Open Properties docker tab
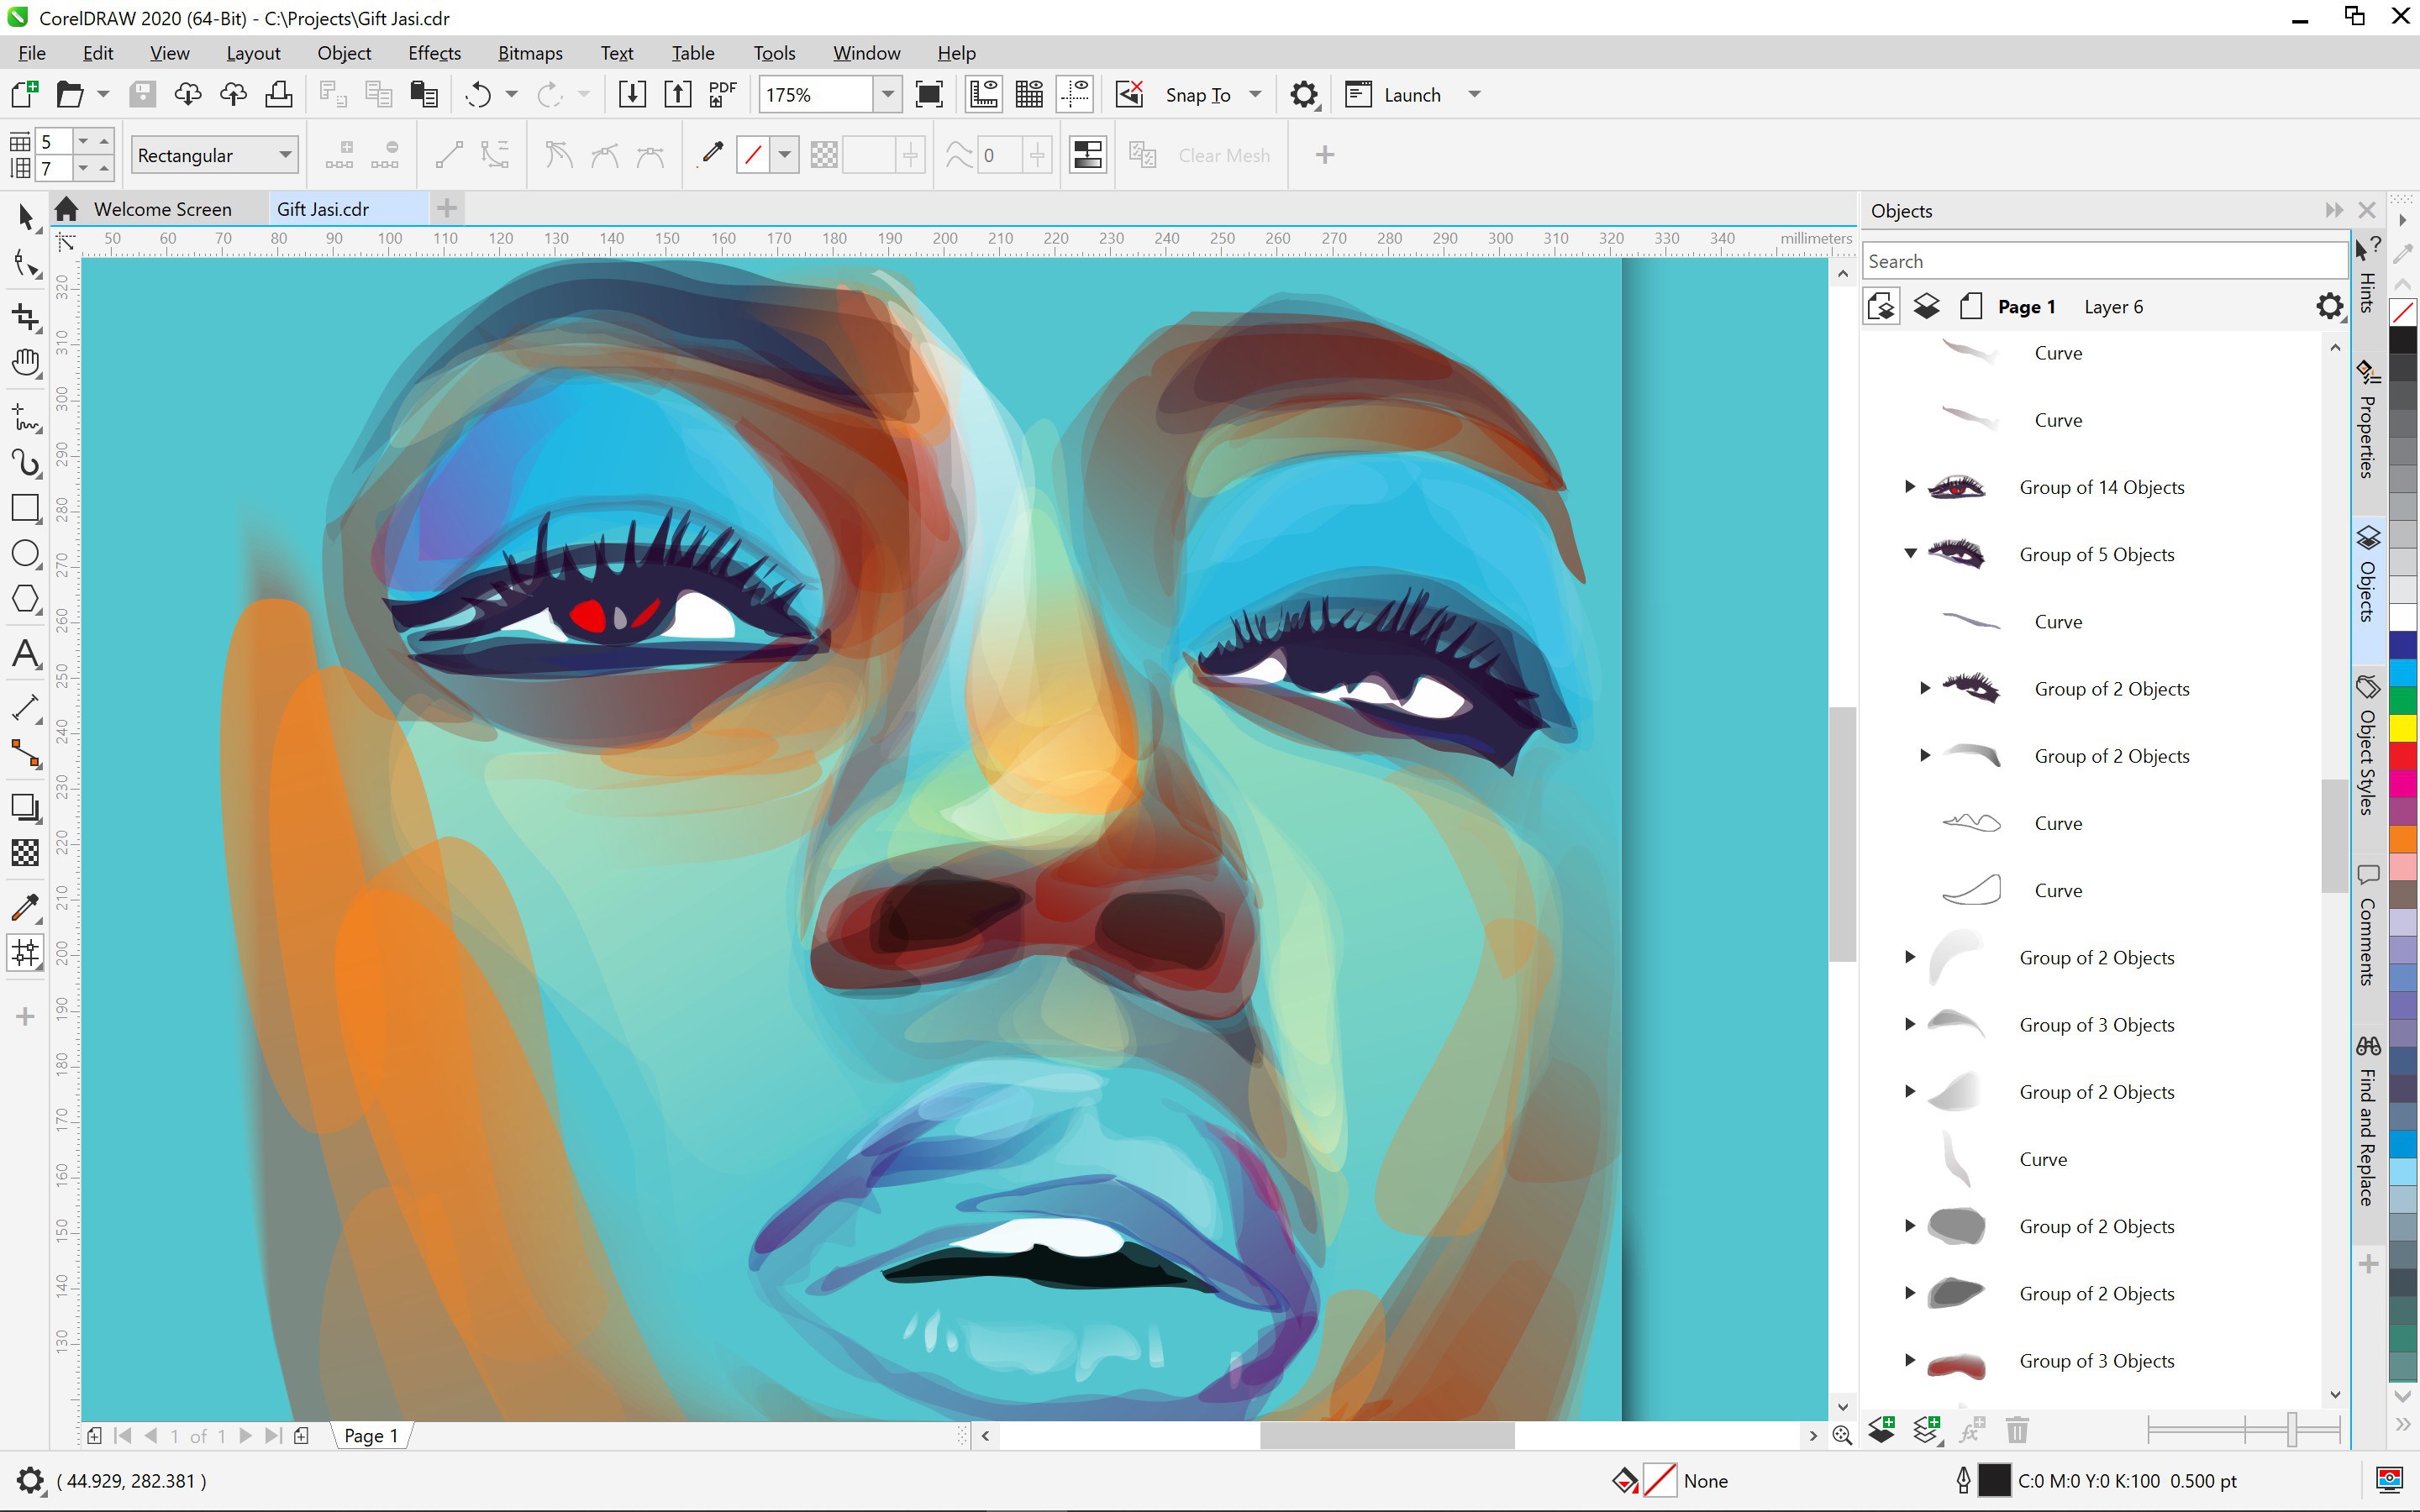Viewport: 2420px width, 1512px height. (x=2368, y=420)
